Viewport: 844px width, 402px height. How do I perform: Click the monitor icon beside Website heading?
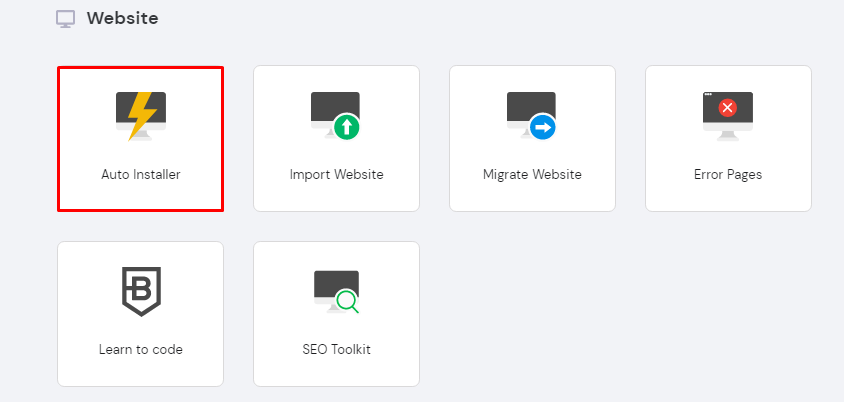click(x=65, y=19)
